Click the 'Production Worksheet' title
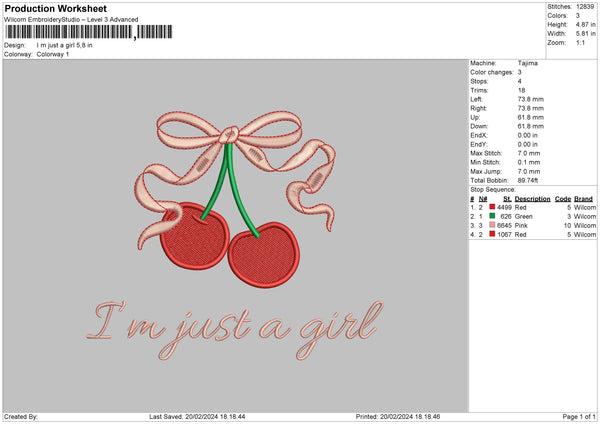600x424 pixels. point(55,8)
